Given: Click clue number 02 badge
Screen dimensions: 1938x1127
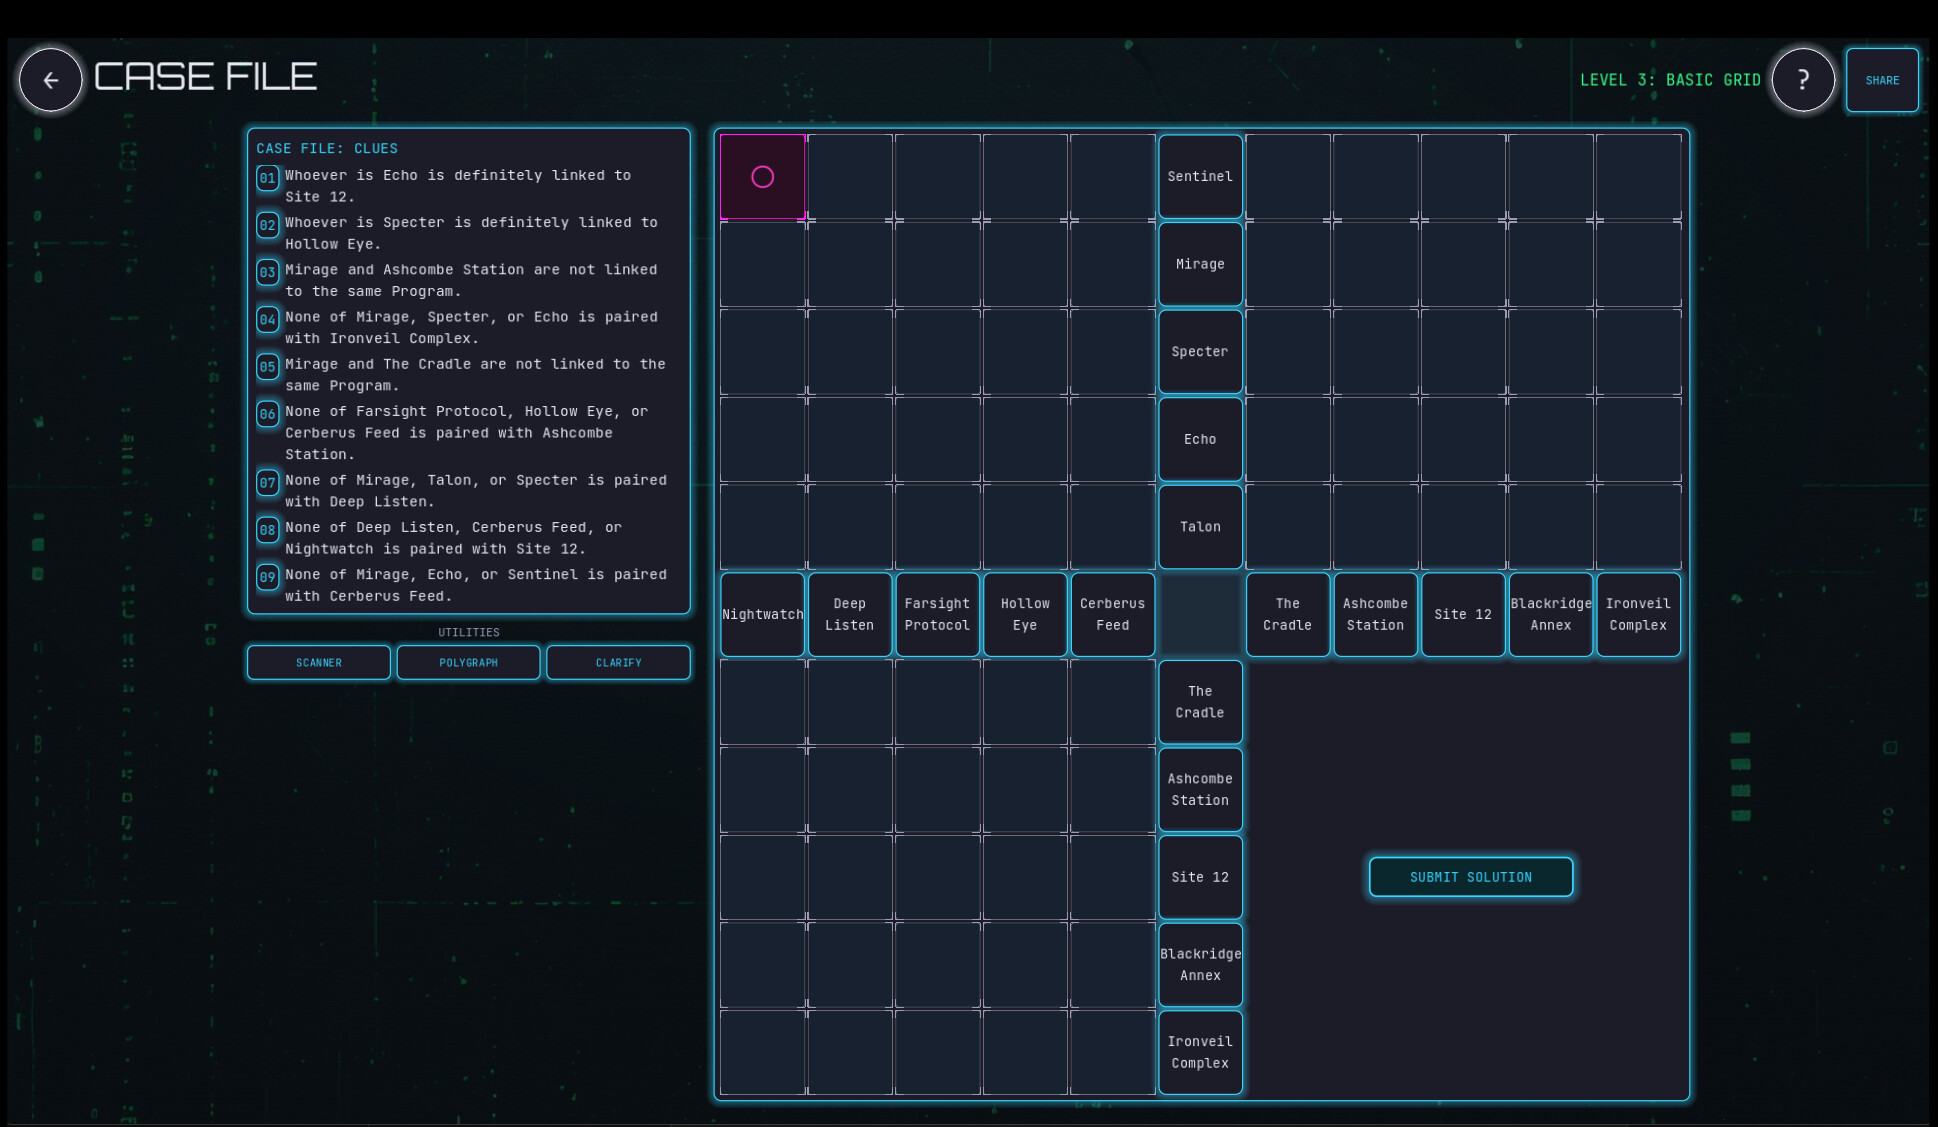Looking at the screenshot, I should click(x=267, y=225).
